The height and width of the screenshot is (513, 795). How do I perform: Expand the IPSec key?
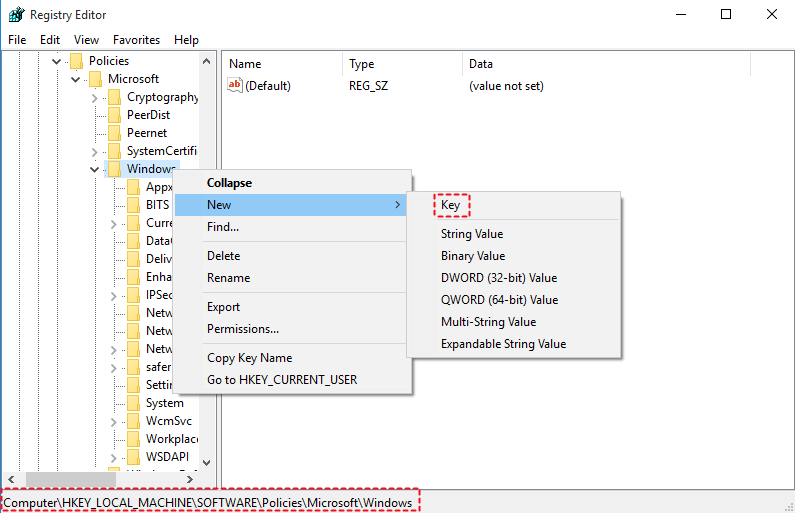(114, 296)
